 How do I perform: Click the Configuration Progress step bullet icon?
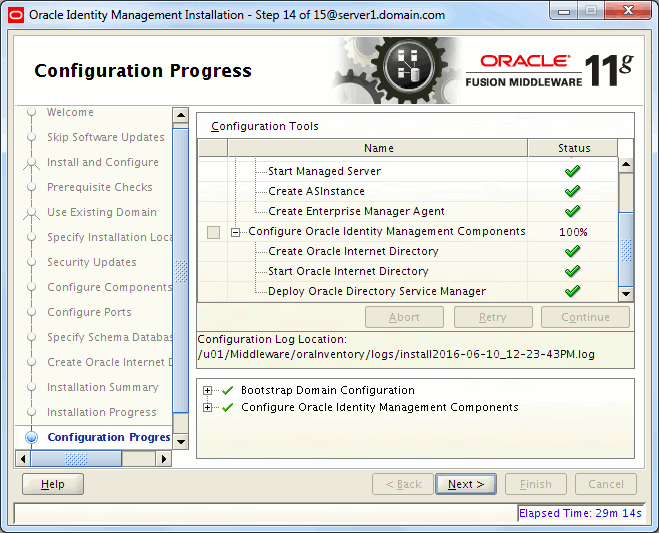(x=31, y=437)
